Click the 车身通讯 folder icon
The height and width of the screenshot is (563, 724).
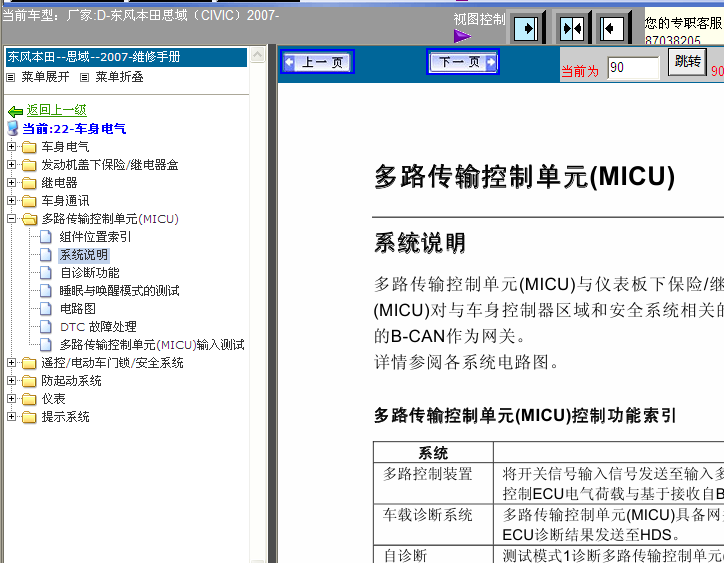coord(29,201)
